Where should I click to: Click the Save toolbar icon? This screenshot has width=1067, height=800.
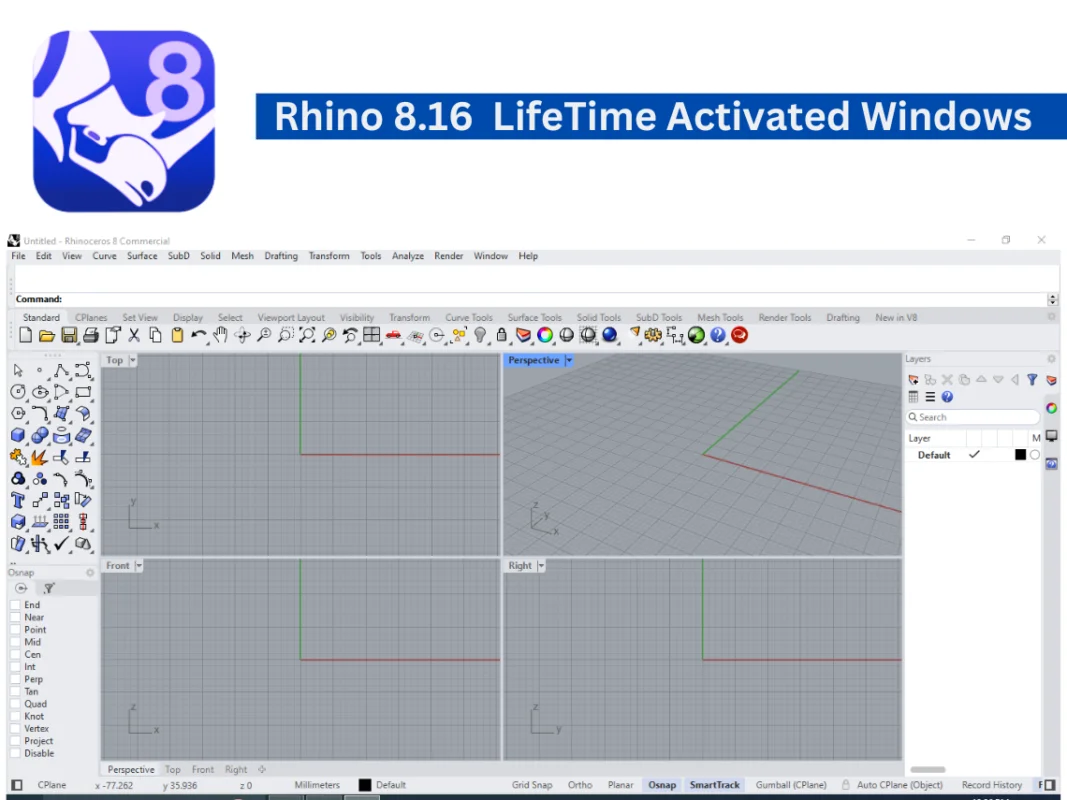coord(68,335)
